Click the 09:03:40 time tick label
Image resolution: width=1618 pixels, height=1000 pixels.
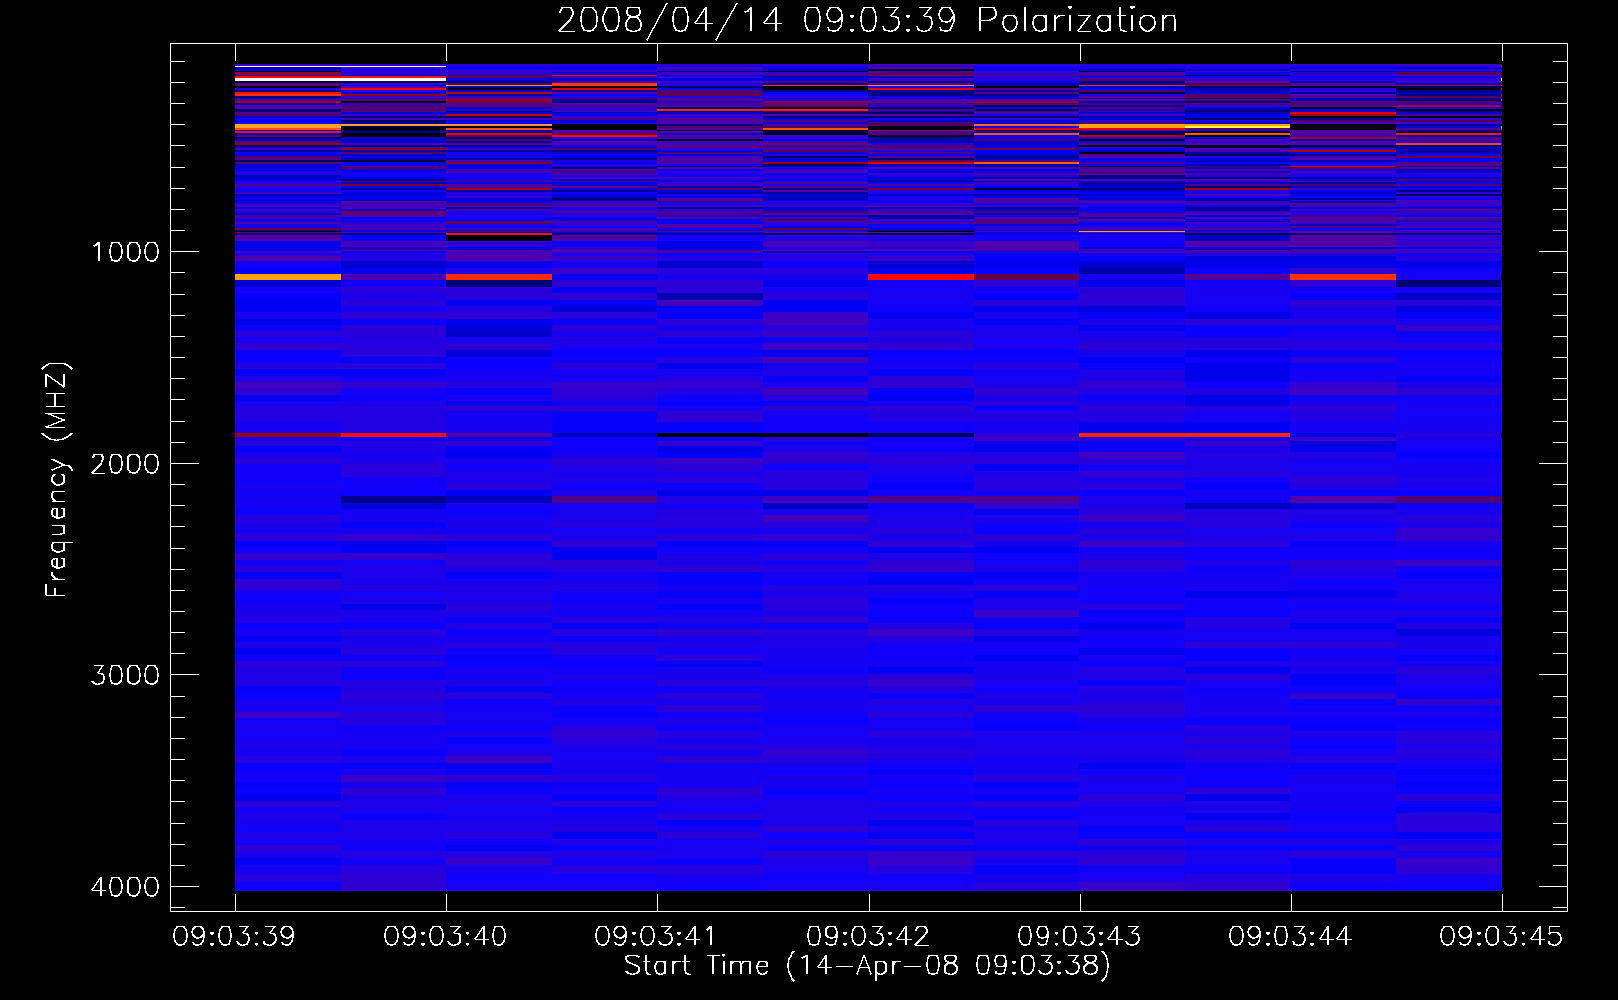[445, 937]
